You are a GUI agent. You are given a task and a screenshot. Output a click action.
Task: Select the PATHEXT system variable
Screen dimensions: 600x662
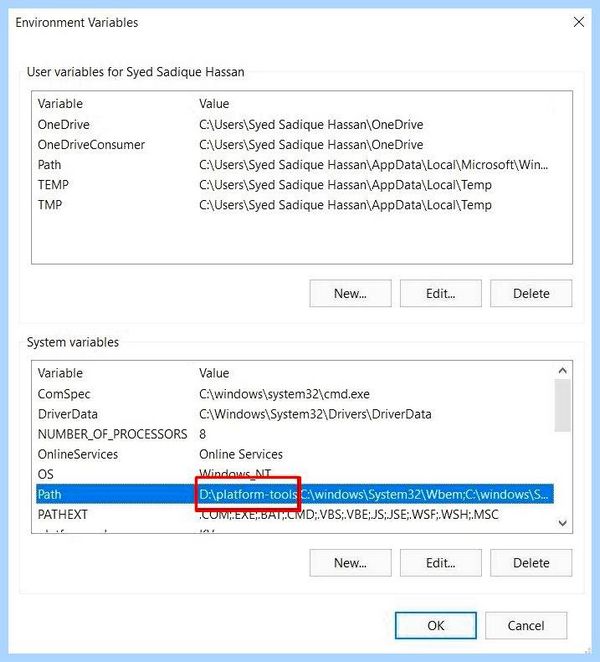295,514
